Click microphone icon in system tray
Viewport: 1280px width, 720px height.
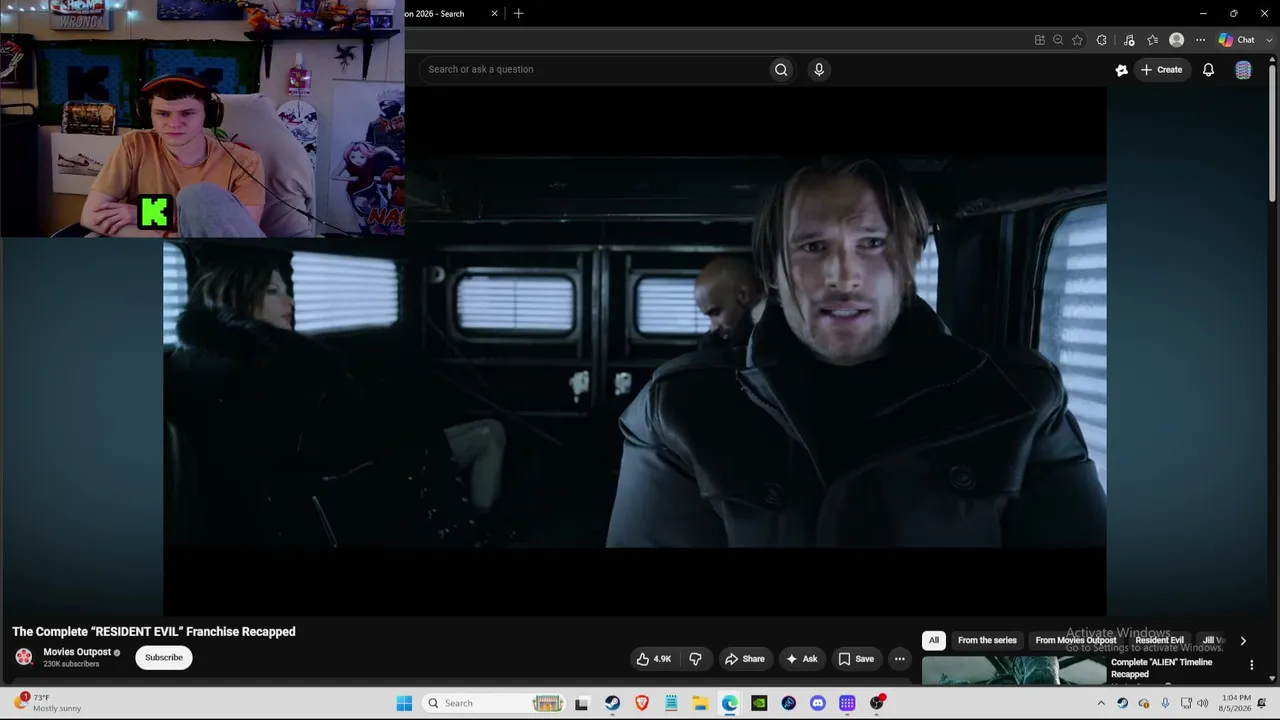coord(1165,703)
